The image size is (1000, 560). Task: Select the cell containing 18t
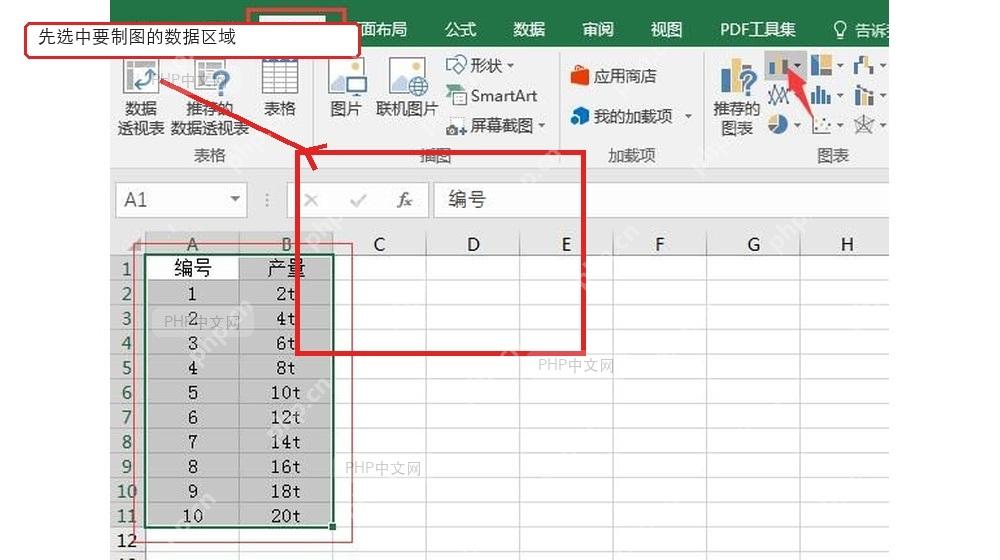point(286,491)
